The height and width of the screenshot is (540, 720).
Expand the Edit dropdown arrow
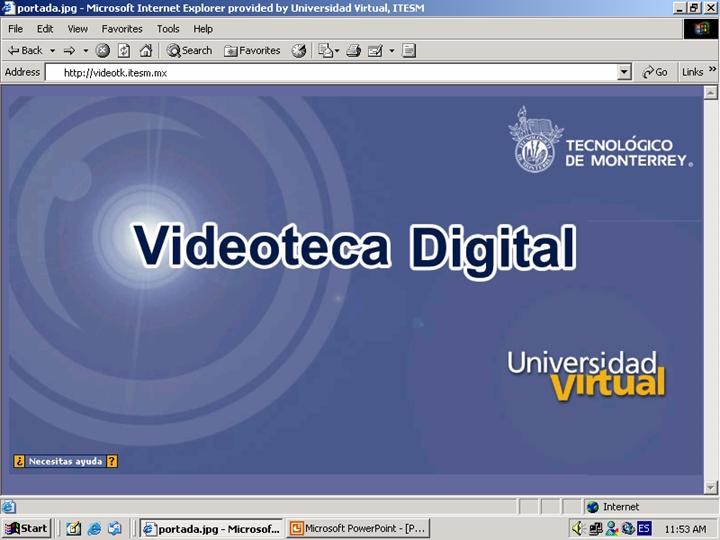click(x=392, y=51)
